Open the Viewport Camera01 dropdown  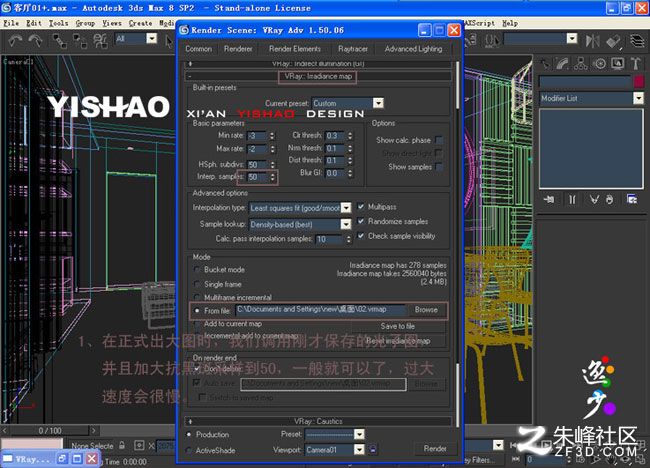[x=359, y=449]
